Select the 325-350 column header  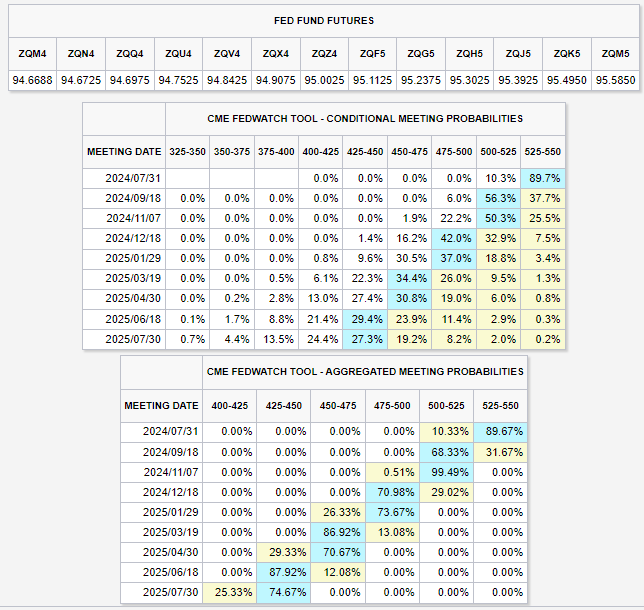[187, 152]
